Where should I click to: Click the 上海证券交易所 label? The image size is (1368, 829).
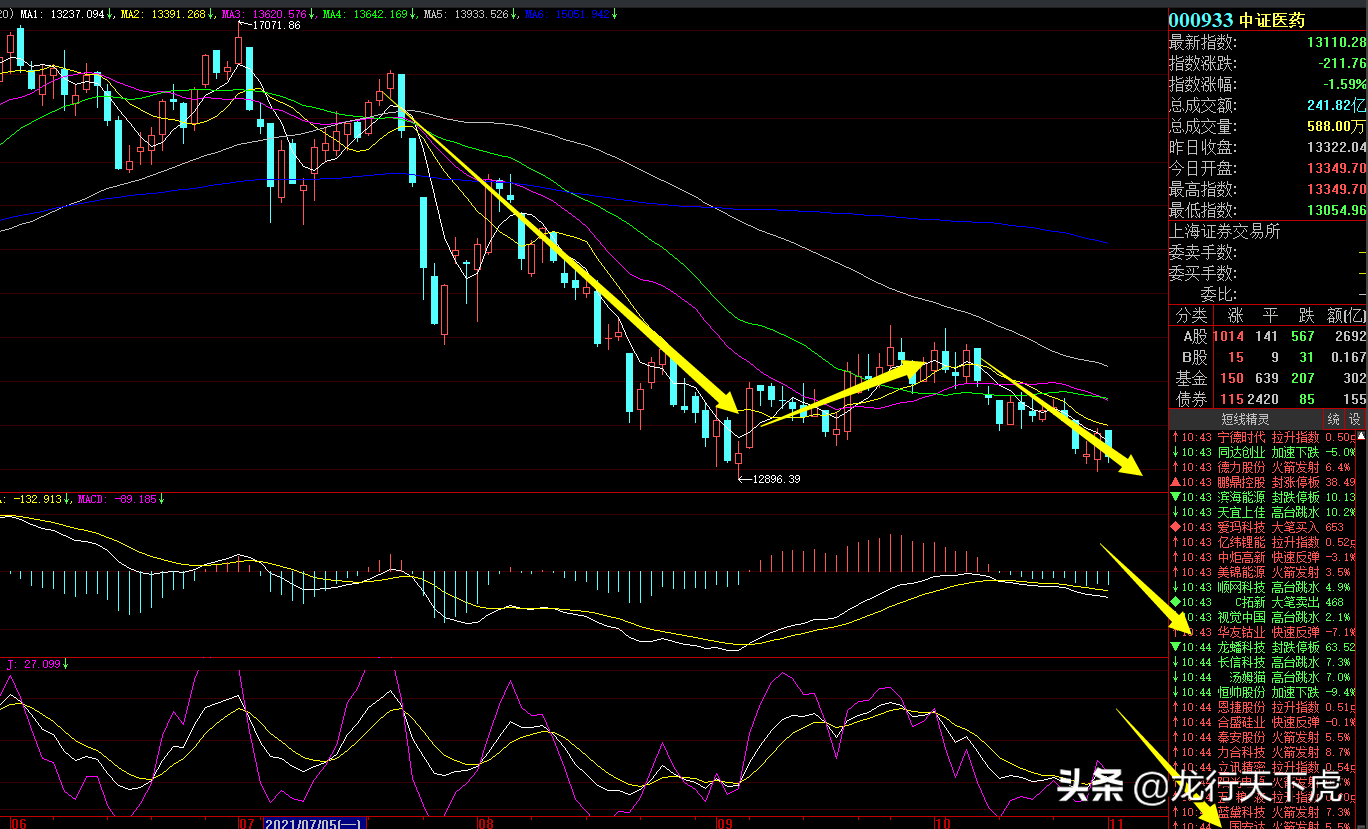[x=1224, y=231]
